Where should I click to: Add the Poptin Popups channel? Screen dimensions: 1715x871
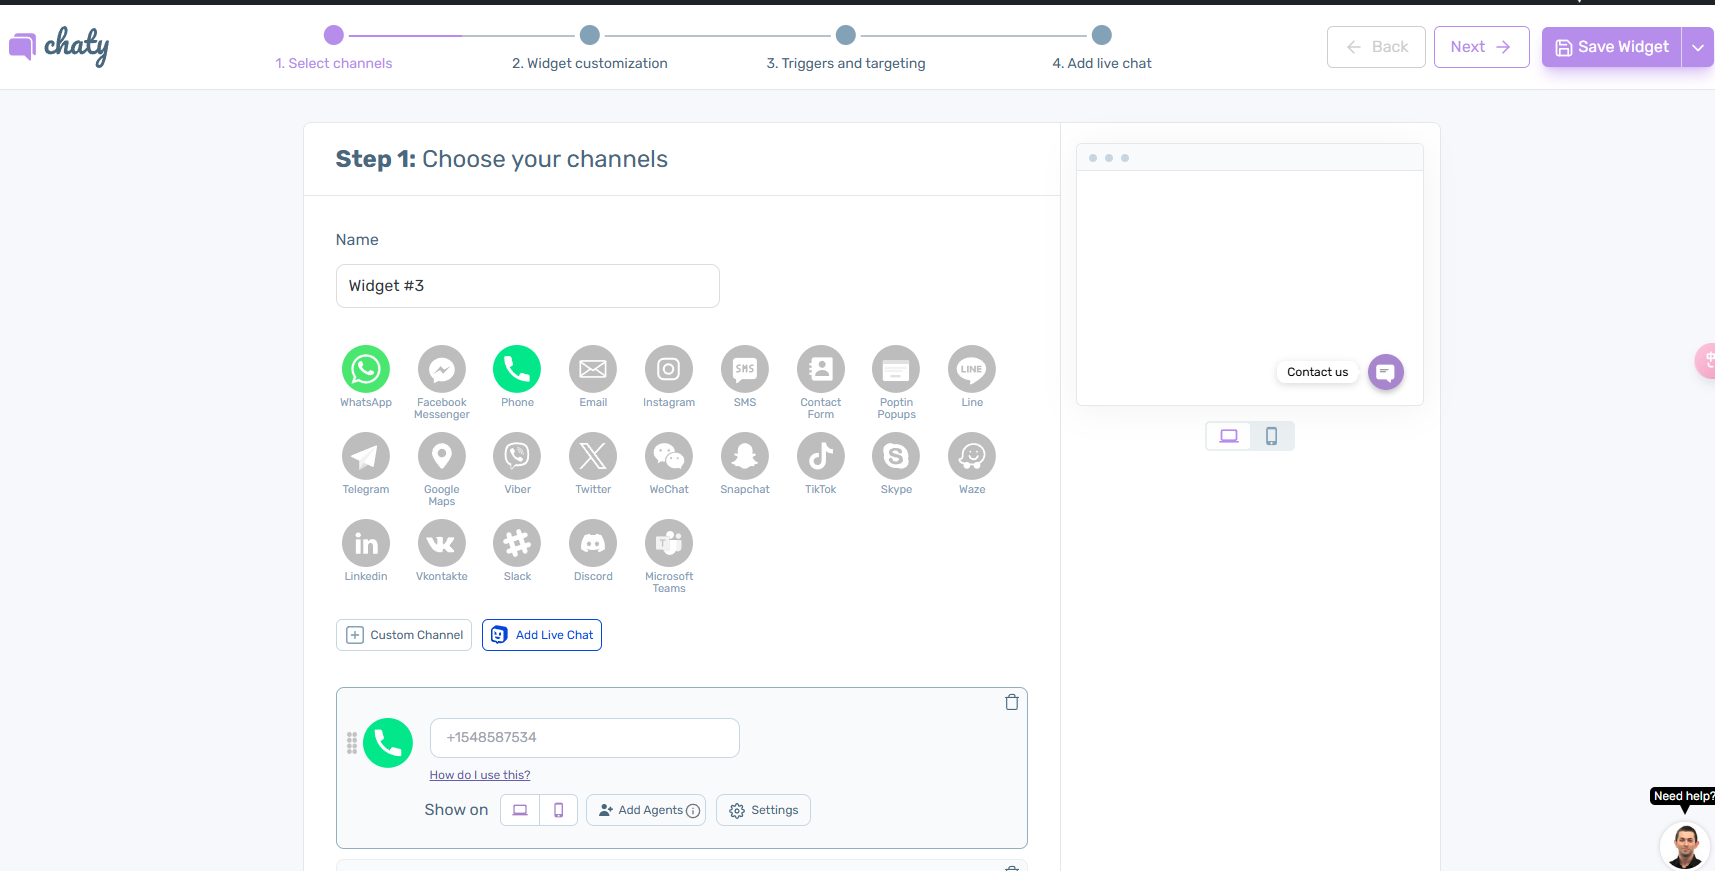point(896,369)
